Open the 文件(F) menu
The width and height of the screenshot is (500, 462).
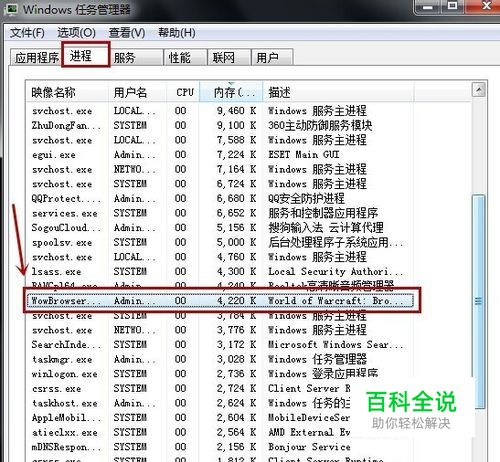[x=27, y=33]
